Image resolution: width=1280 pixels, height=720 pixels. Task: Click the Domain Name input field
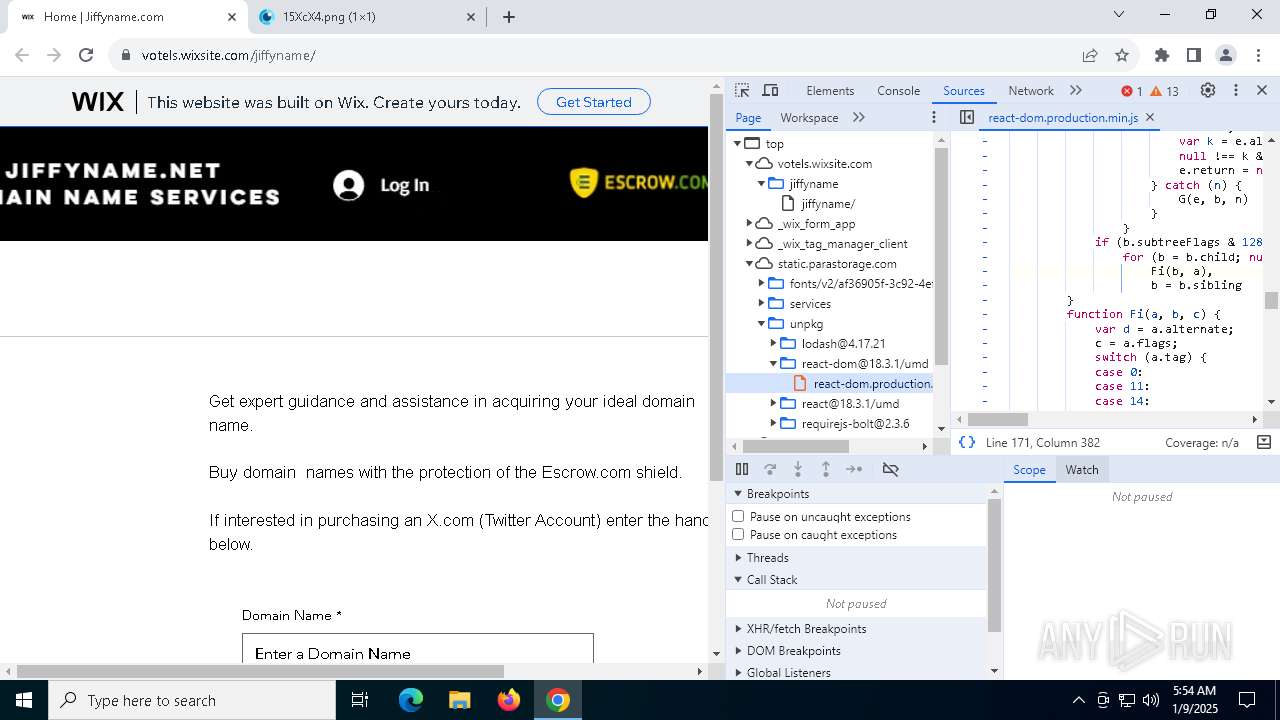point(418,649)
